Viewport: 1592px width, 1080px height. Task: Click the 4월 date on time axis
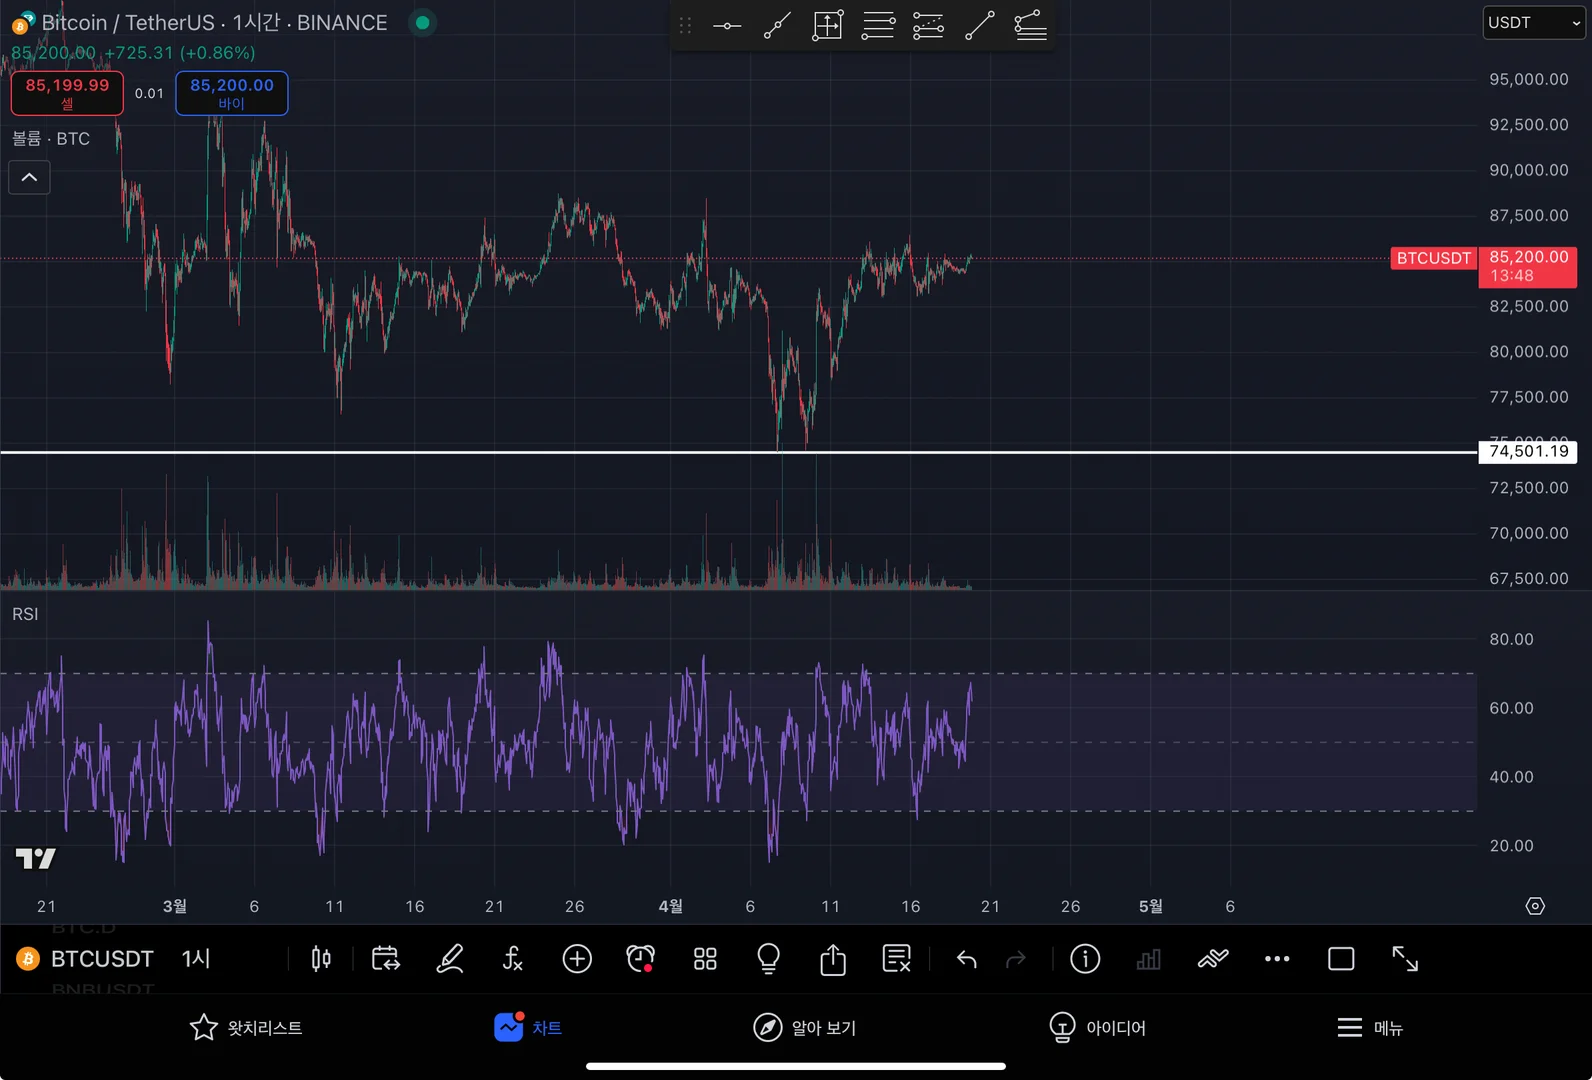point(671,906)
